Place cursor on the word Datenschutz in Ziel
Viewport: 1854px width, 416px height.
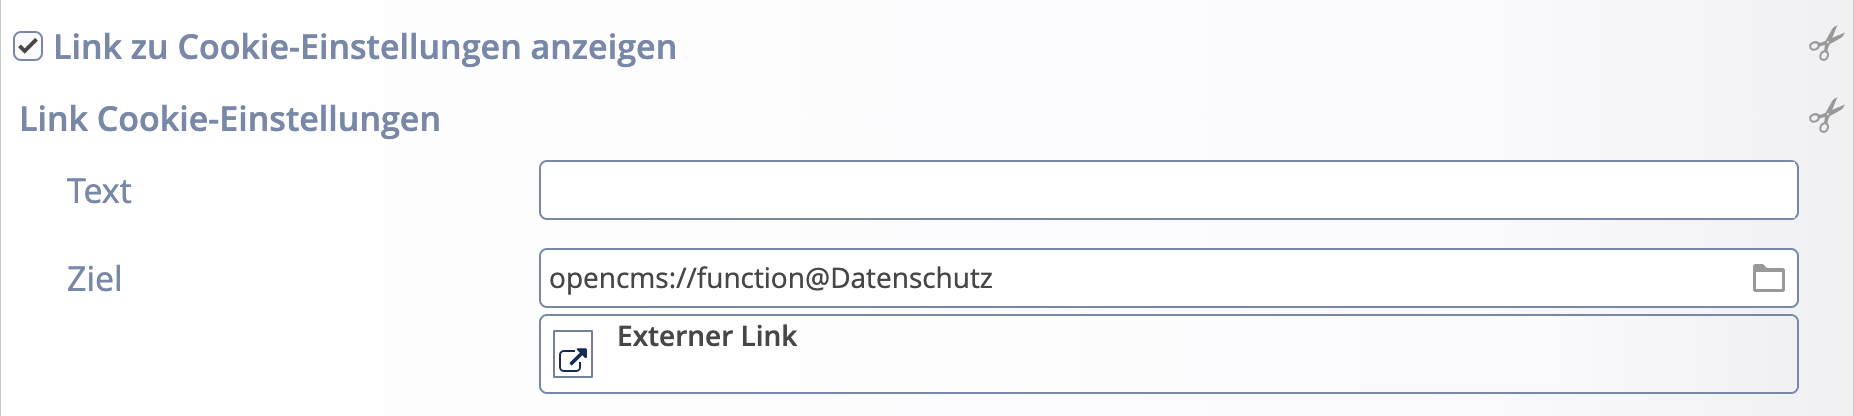[911, 278]
